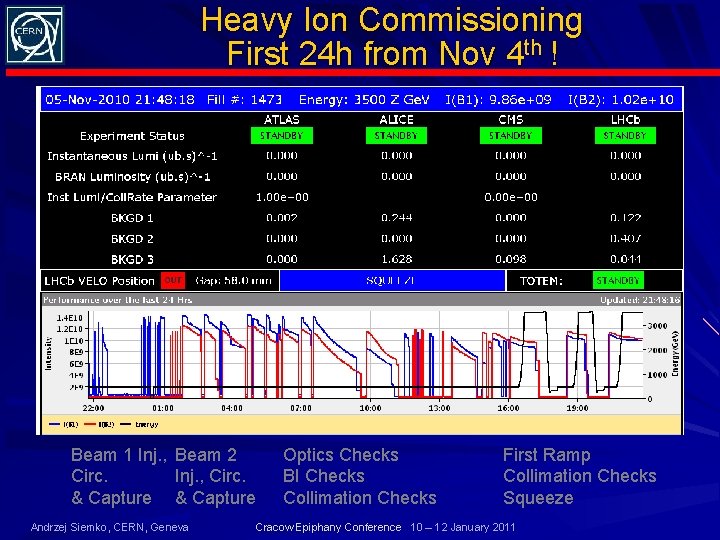Click the BKGD 2 row label
Screen dimensions: 720x540
[132, 239]
